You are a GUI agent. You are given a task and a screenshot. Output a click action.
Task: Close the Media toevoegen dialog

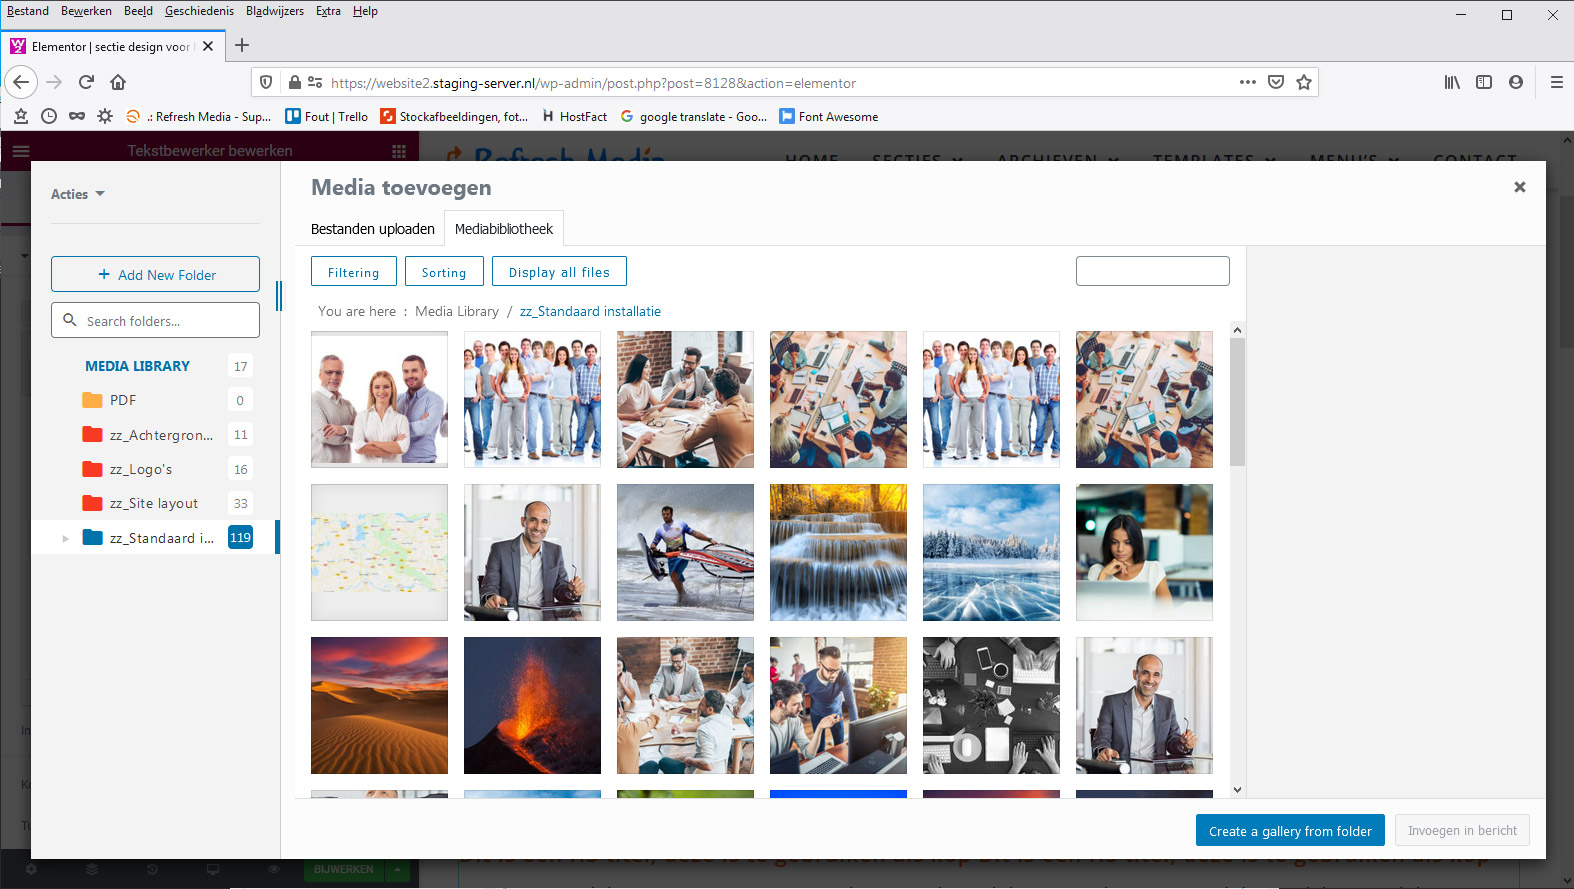click(x=1519, y=187)
